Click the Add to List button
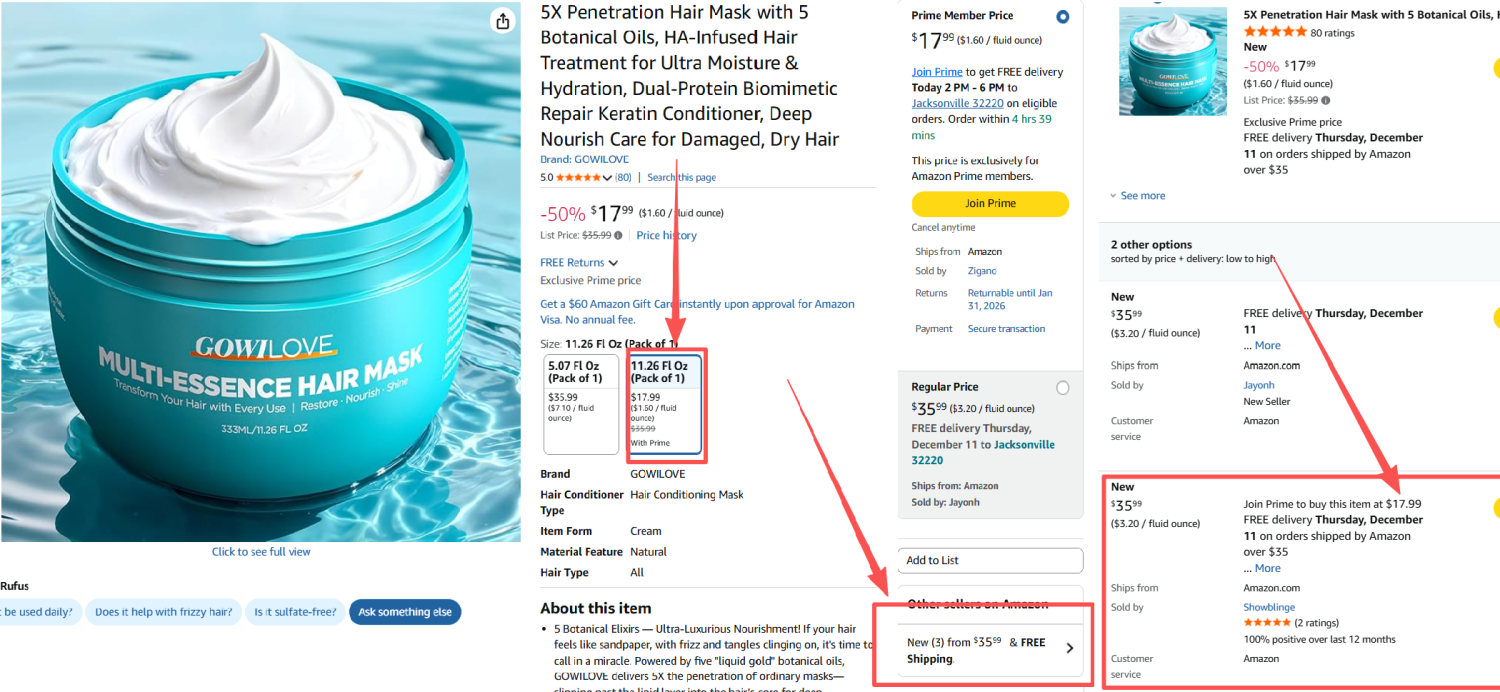 click(990, 560)
